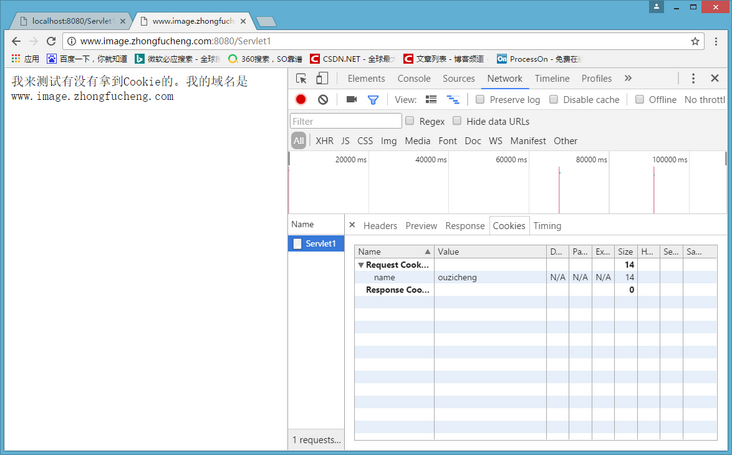Show more DevTools tabs via the chevron
Screen dimensions: 732x455
[628, 78]
